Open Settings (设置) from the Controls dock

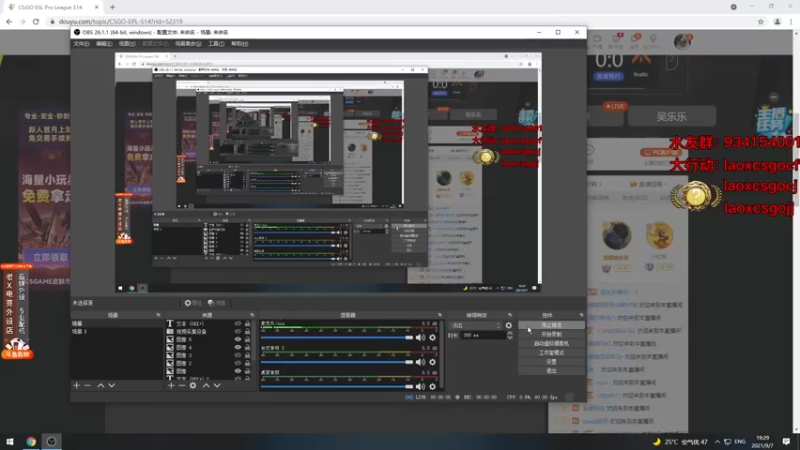pyautogui.click(x=551, y=362)
